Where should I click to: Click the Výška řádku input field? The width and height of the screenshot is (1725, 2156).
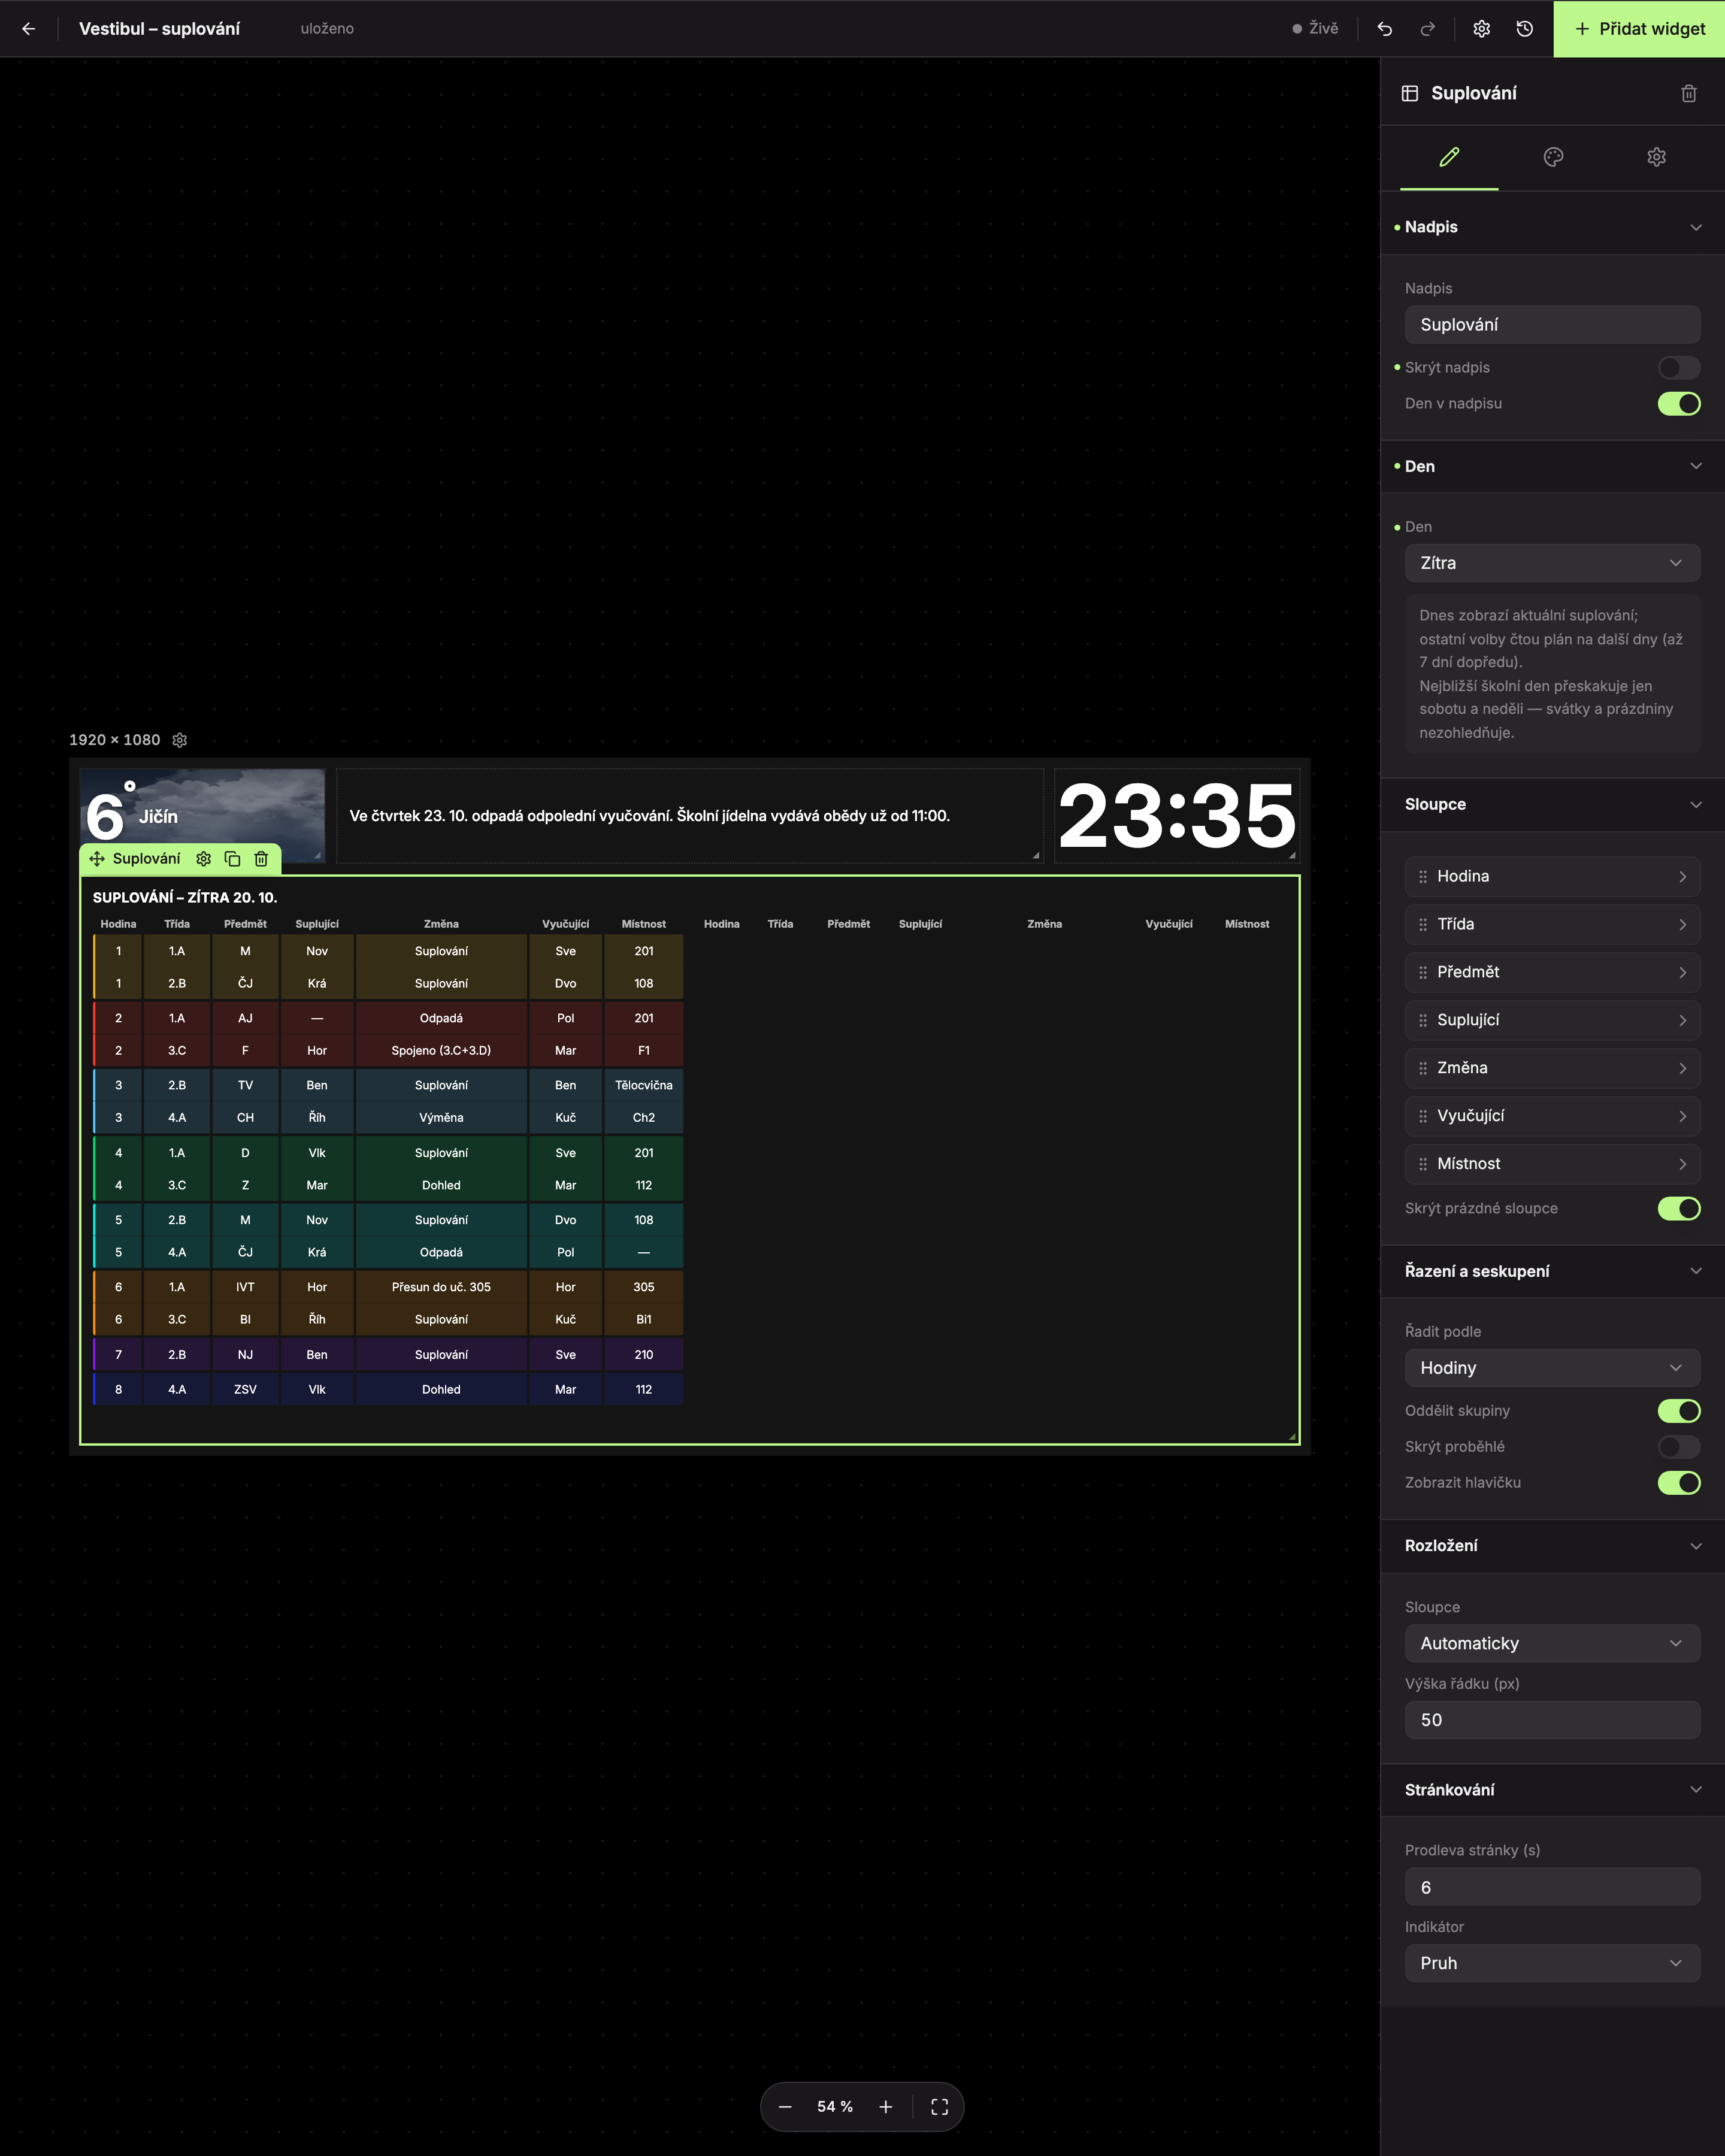click(1552, 1720)
